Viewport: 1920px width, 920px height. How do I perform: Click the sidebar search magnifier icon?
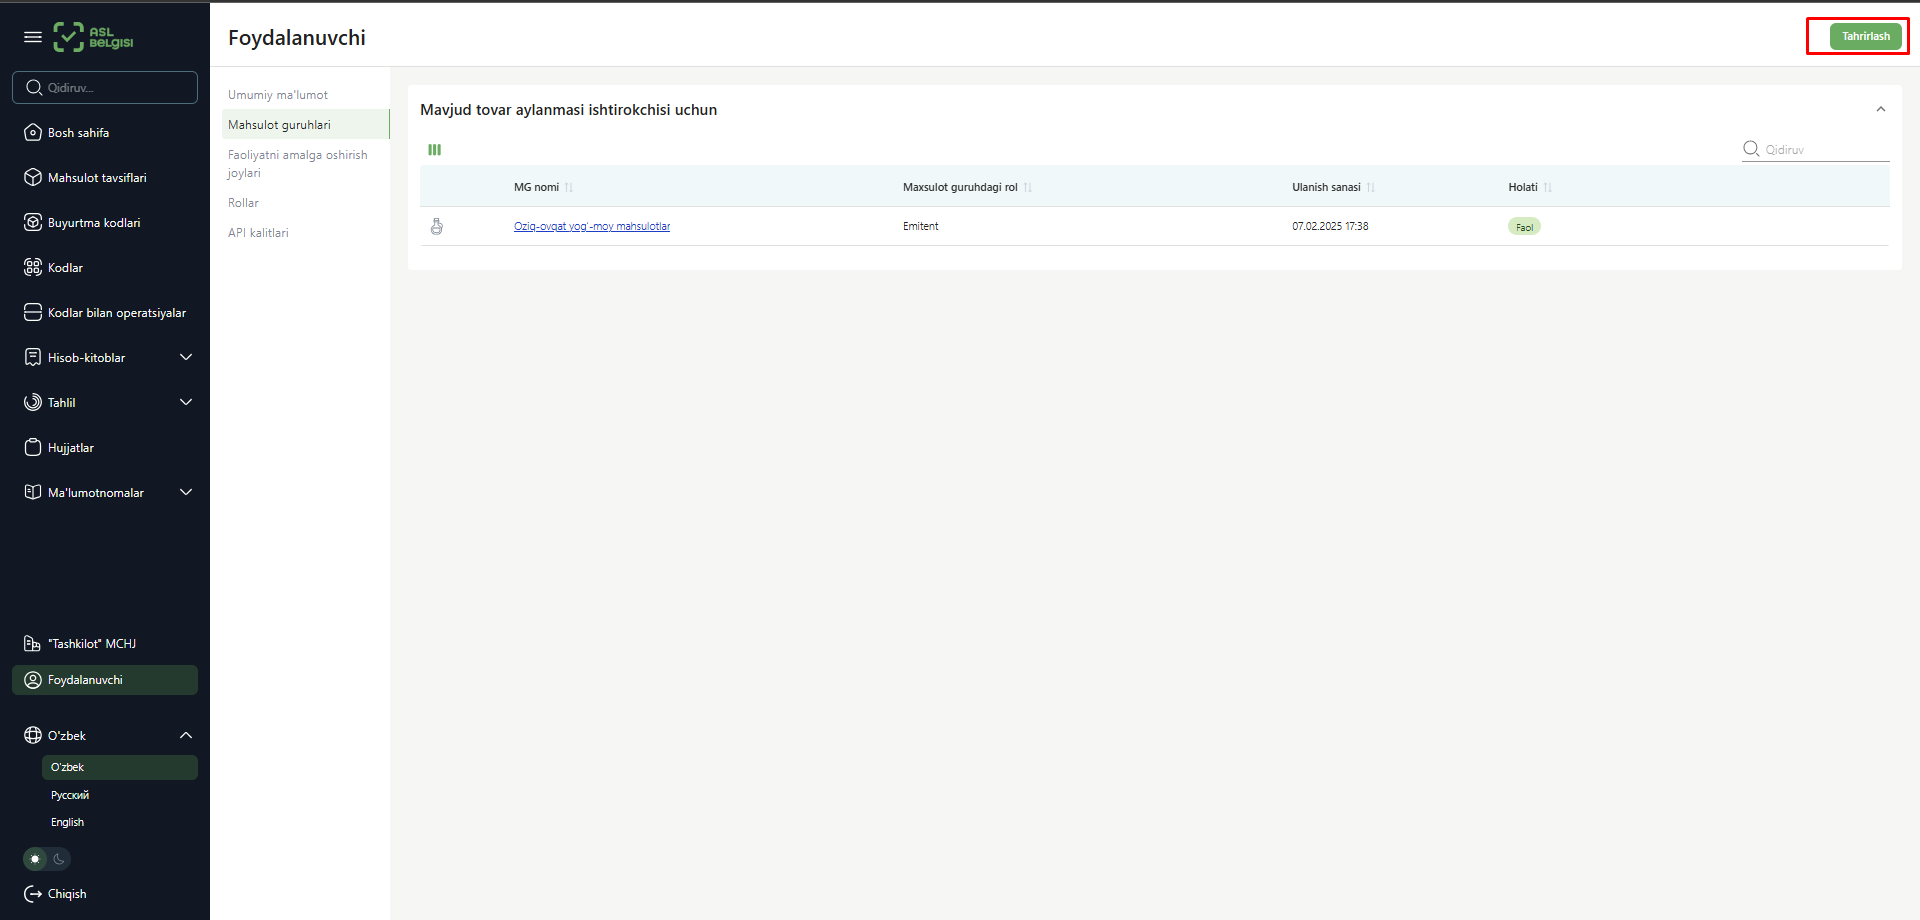point(34,88)
